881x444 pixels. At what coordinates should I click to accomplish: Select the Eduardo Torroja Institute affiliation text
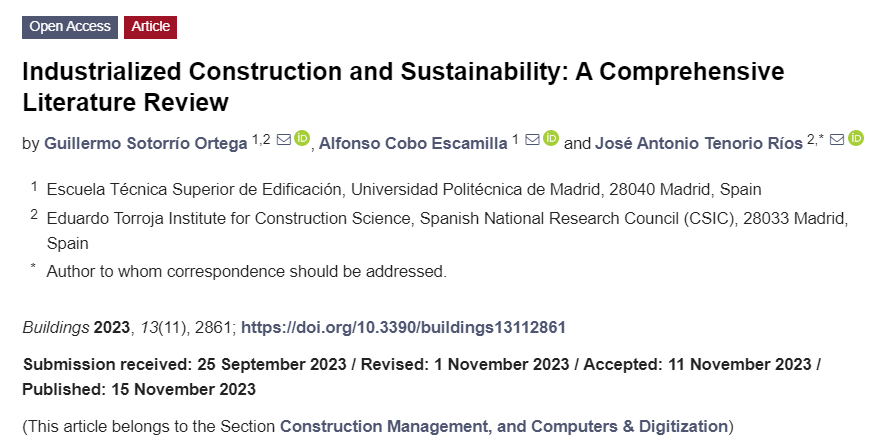pos(447,230)
